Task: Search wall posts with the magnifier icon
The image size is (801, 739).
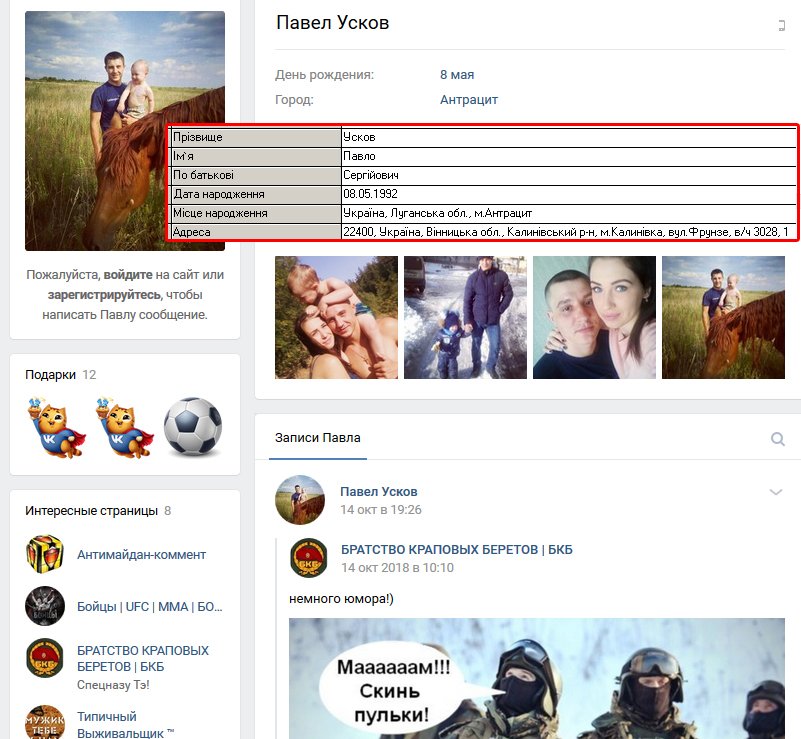Action: (x=778, y=439)
